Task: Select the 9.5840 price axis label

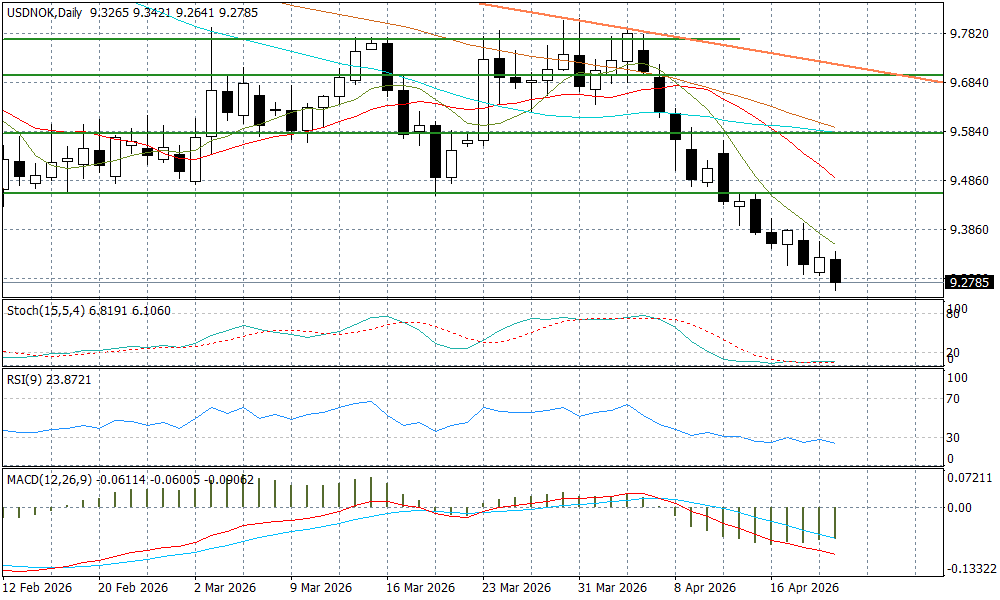Action: pos(968,132)
